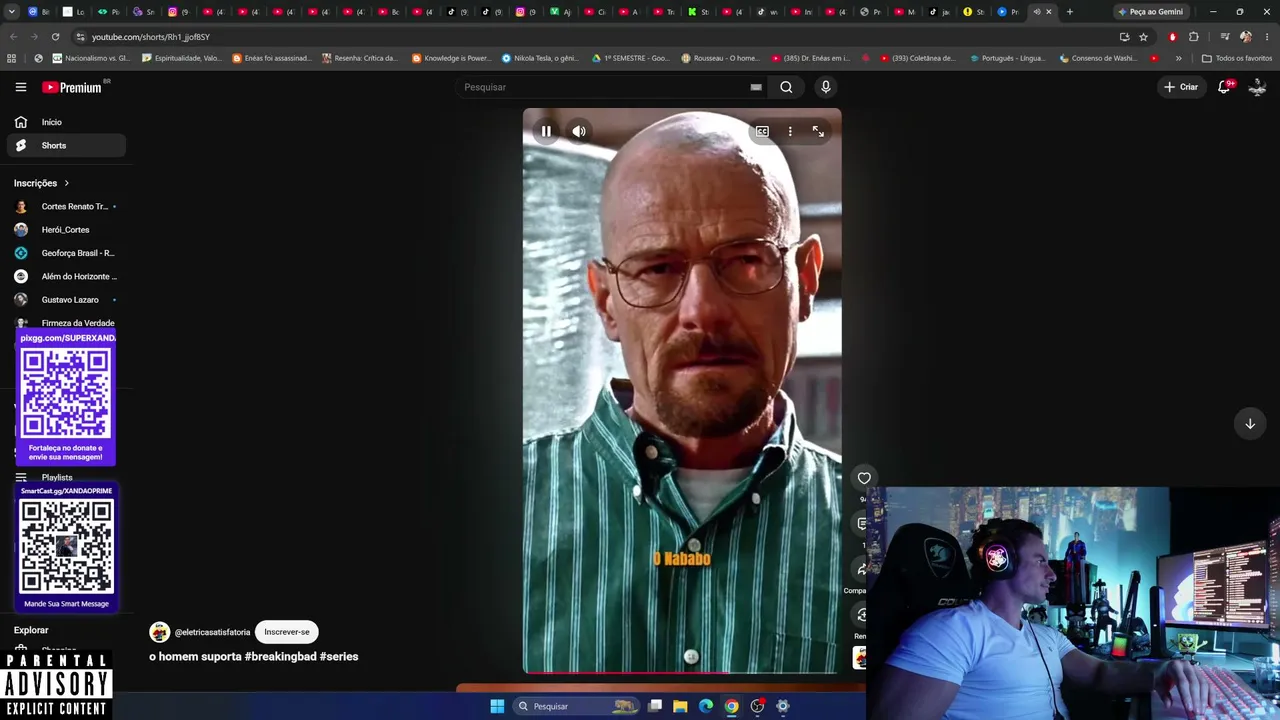Show more bookmarks with the overflow chevron
The width and height of the screenshot is (1280, 720).
click(x=1178, y=58)
